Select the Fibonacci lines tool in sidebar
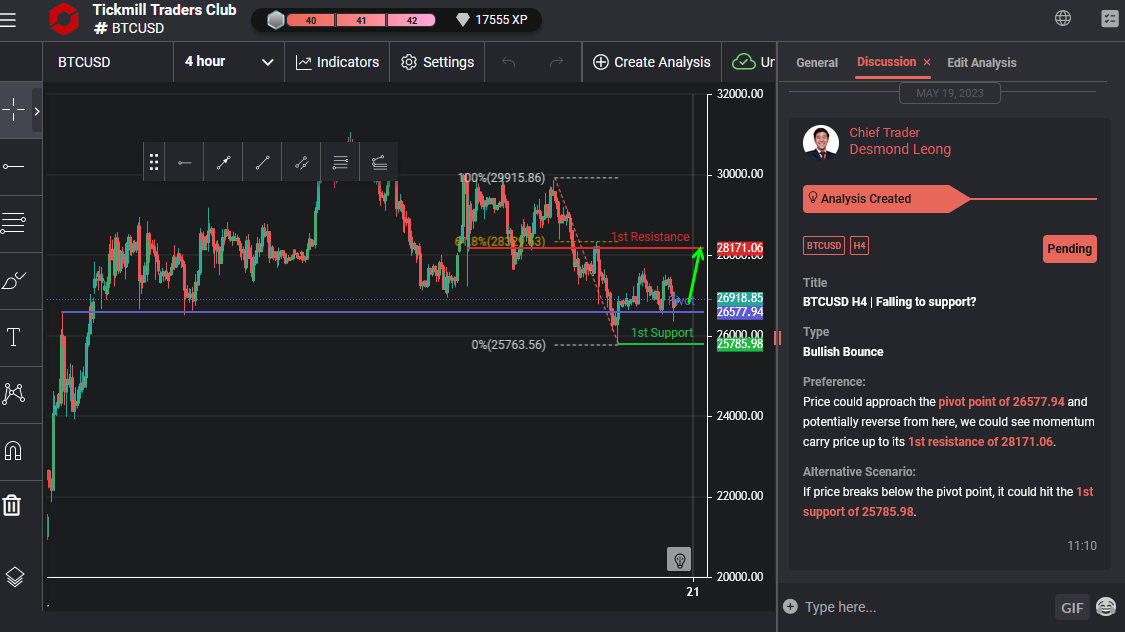1125x632 pixels. point(14,223)
